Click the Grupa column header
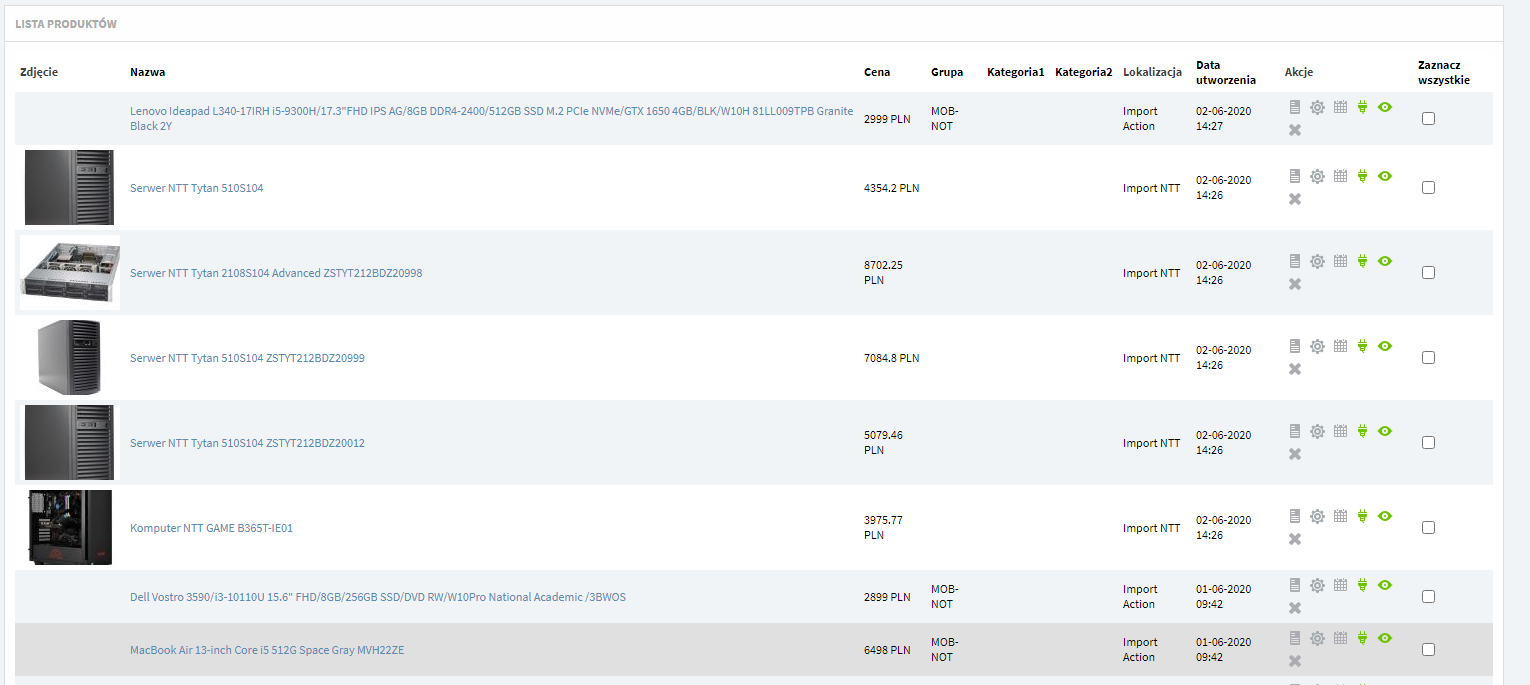 tap(947, 72)
